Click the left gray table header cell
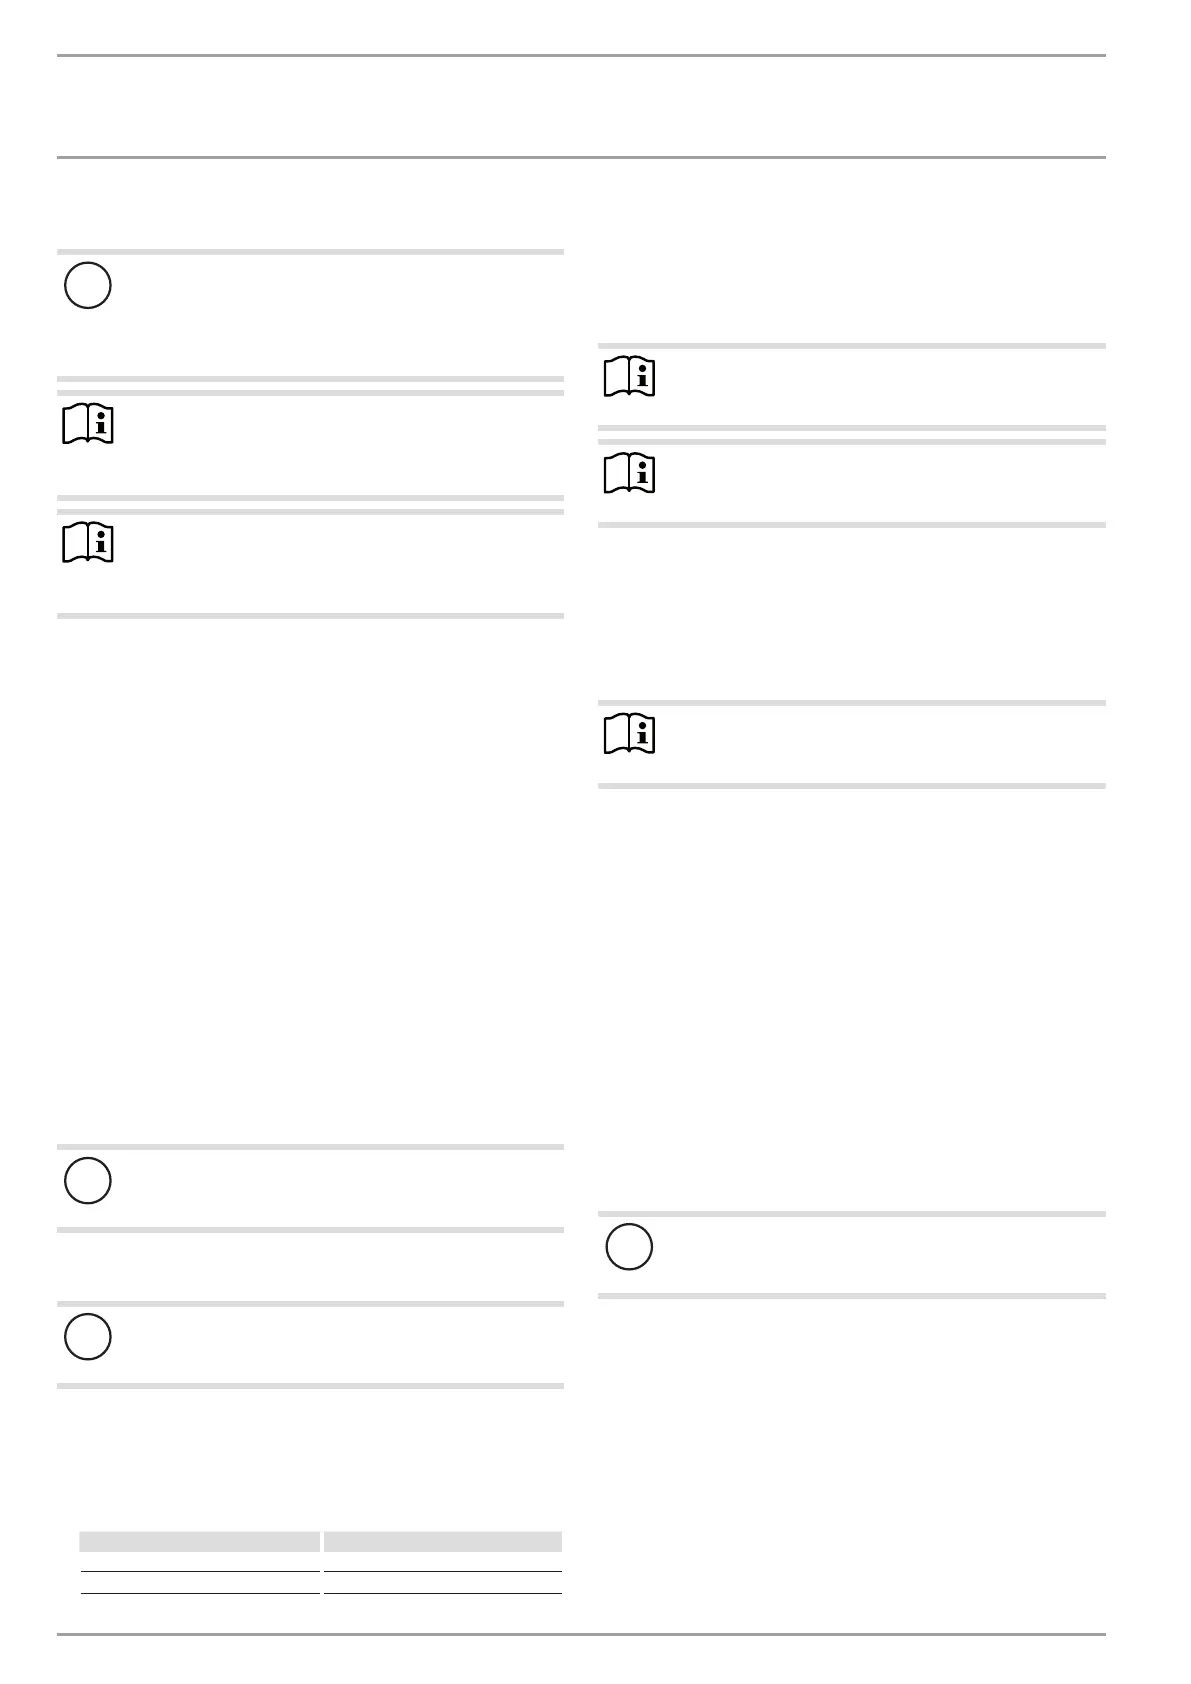 [x=200, y=1541]
